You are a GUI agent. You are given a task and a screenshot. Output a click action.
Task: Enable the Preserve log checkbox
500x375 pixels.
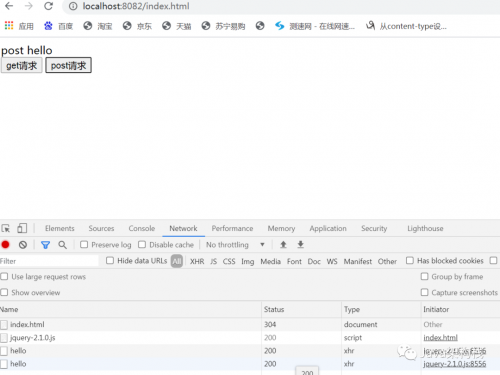(84, 245)
